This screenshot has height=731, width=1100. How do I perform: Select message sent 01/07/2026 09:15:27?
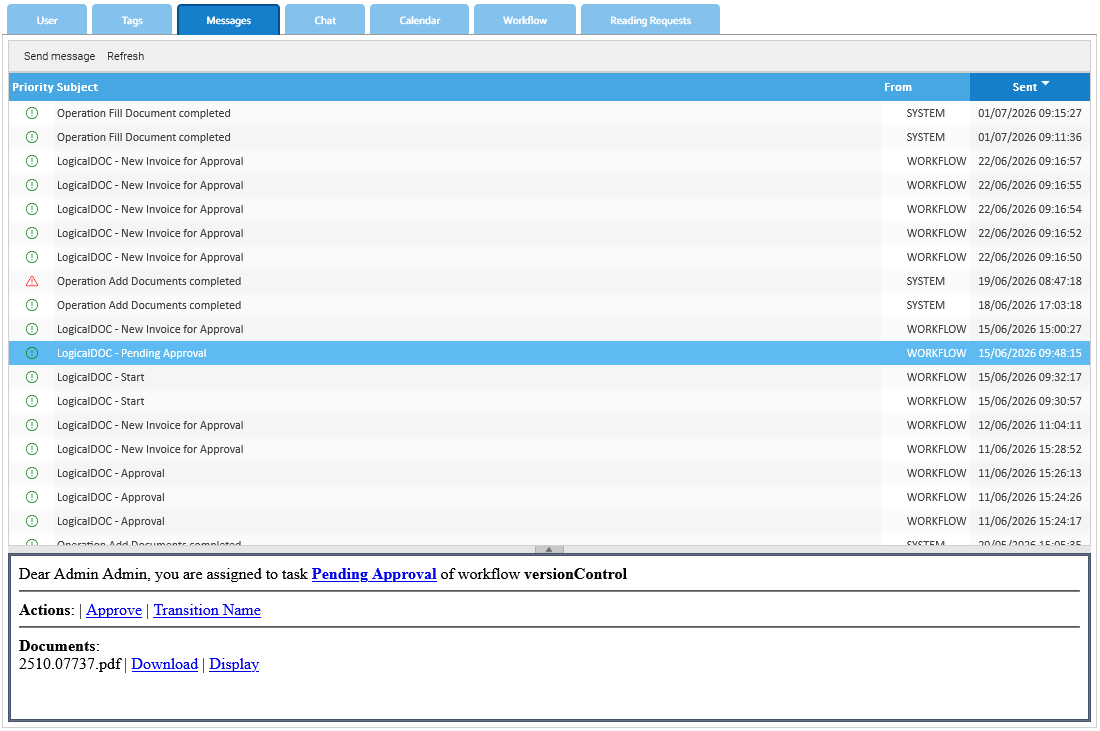click(x=549, y=113)
